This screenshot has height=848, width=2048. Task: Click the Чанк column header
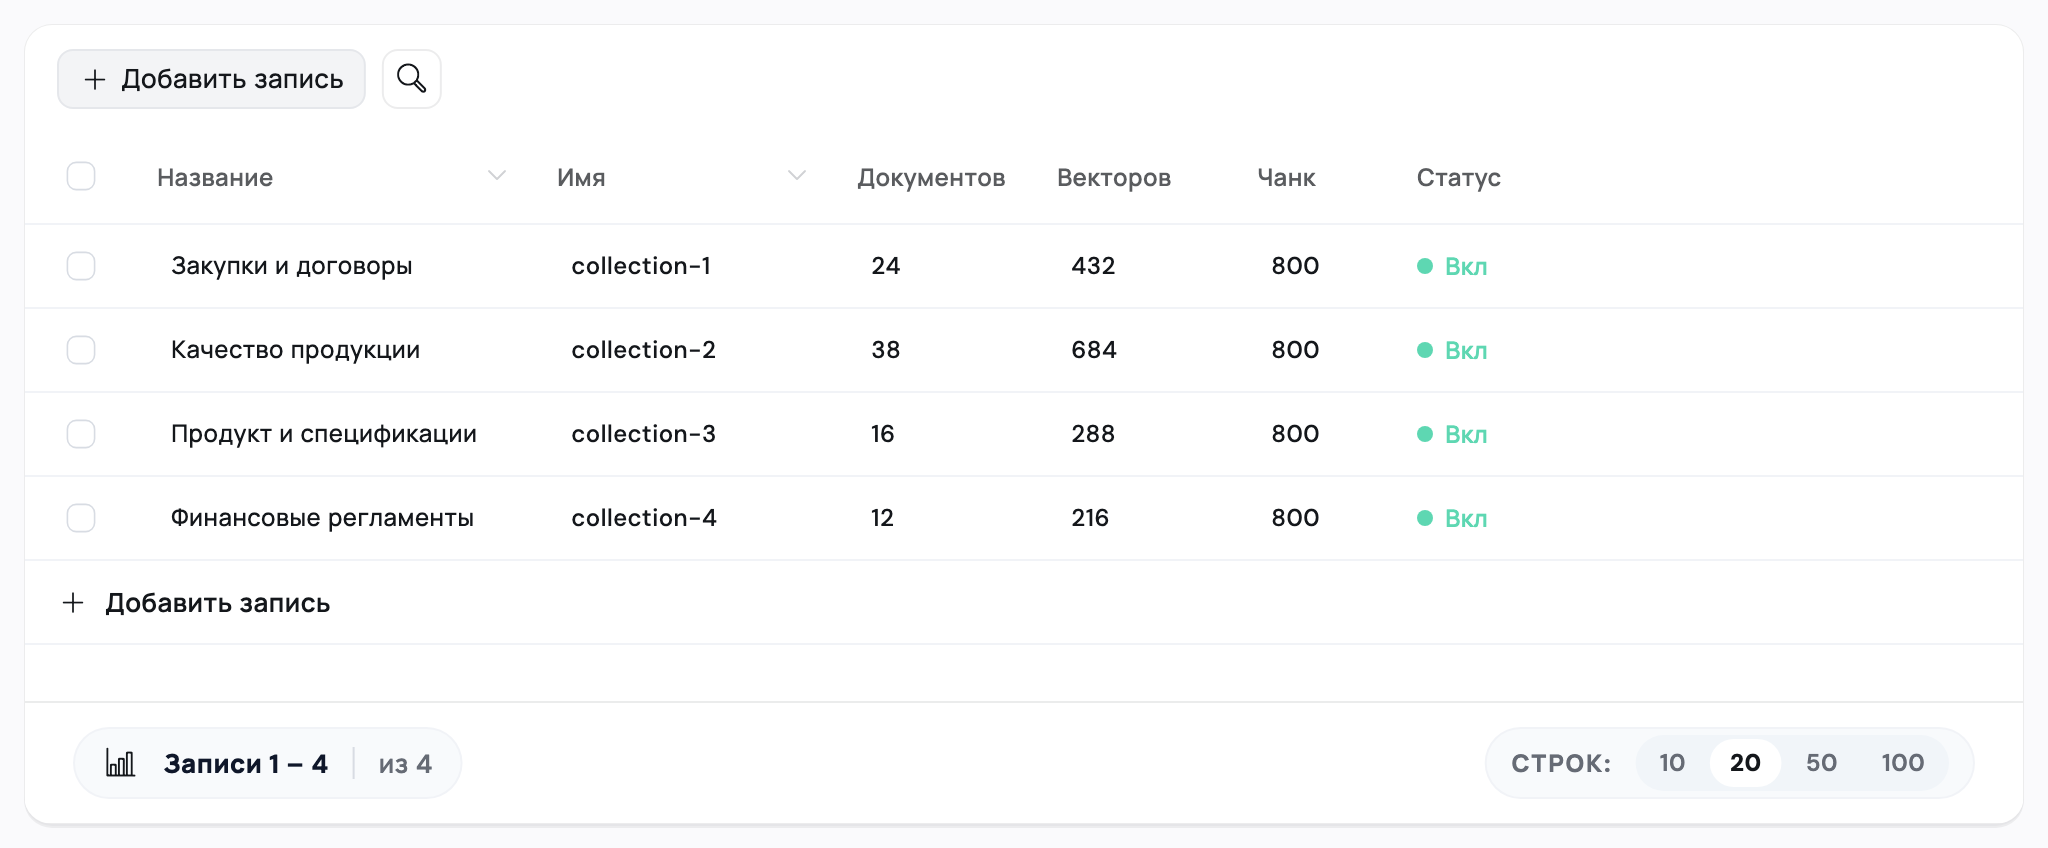point(1286,177)
